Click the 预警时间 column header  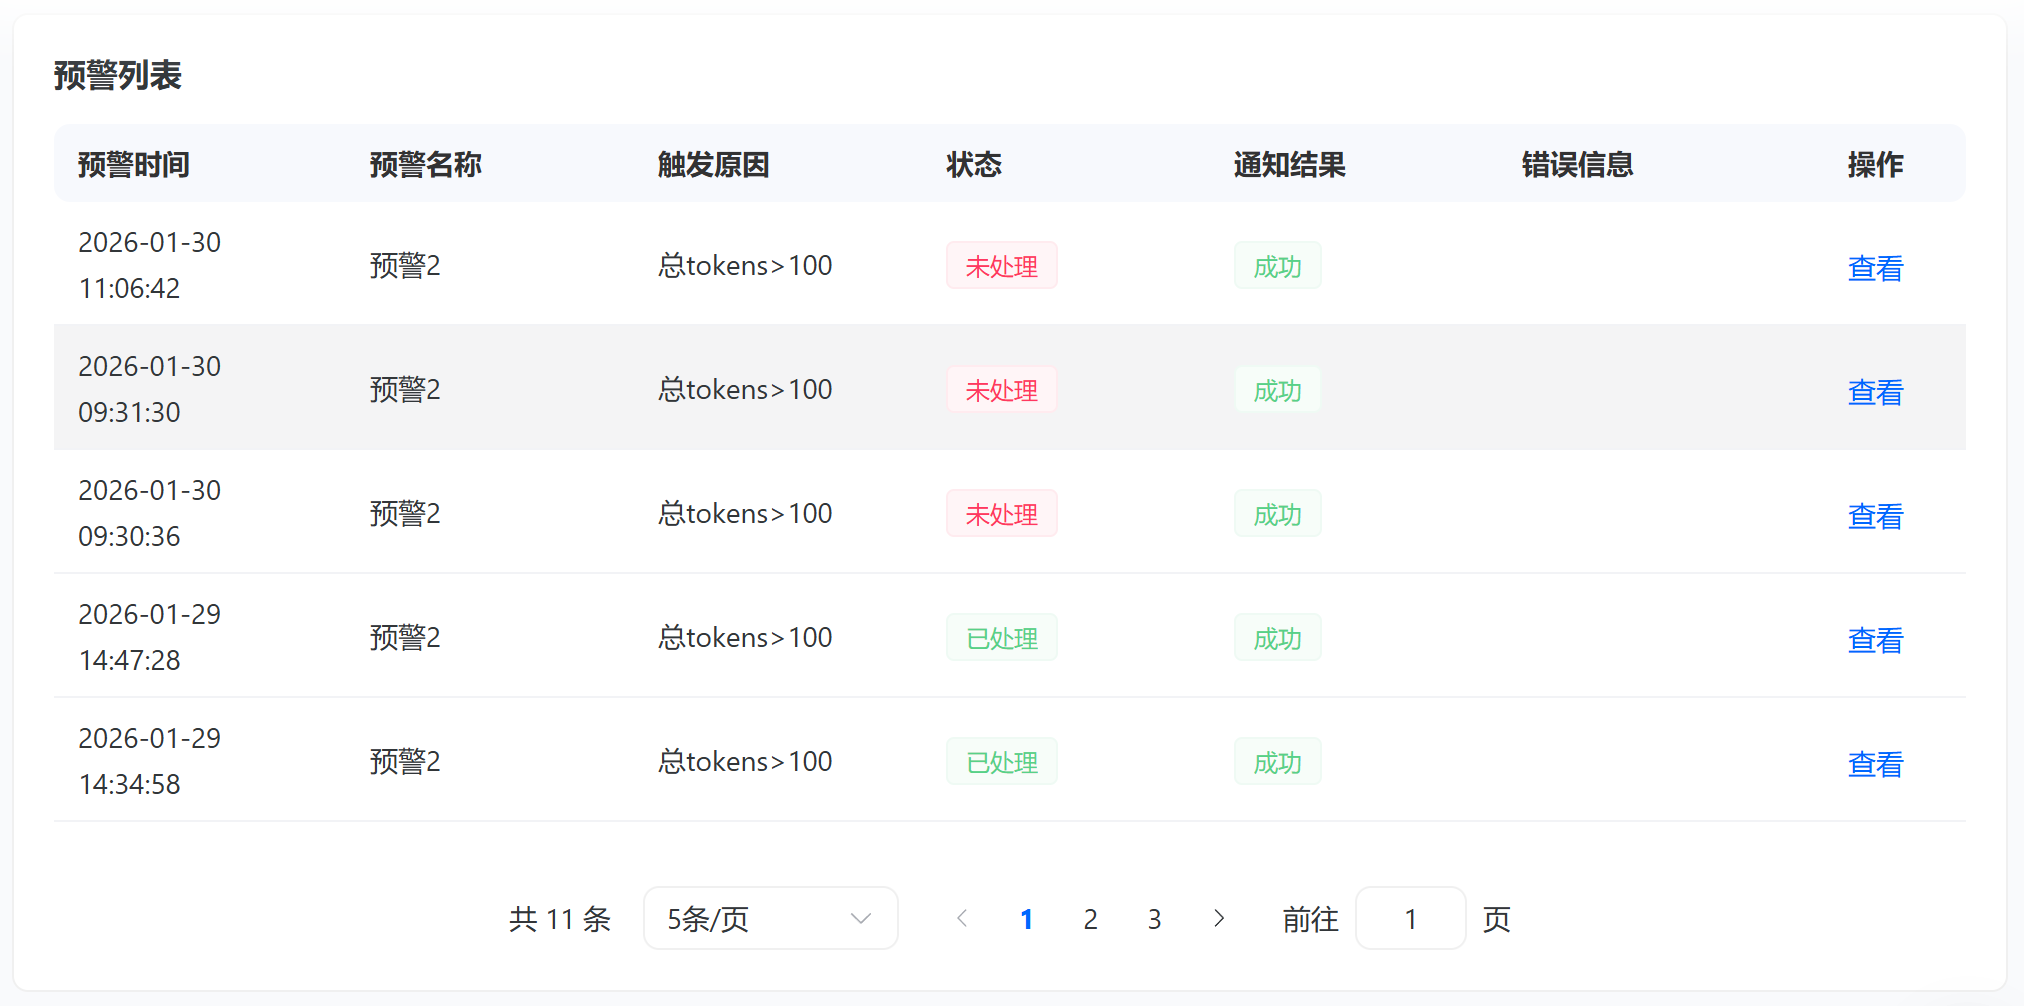click(134, 164)
